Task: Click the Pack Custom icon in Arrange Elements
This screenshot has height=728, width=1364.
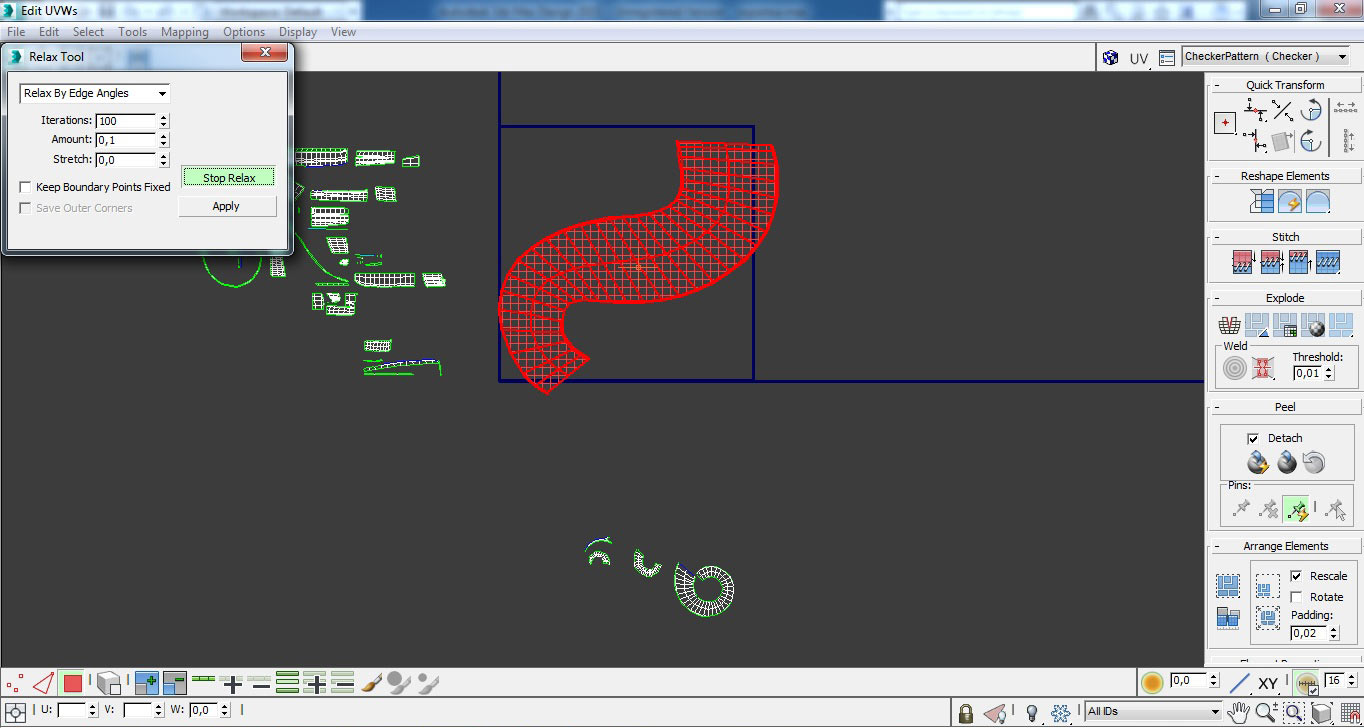Action: (x=1228, y=585)
